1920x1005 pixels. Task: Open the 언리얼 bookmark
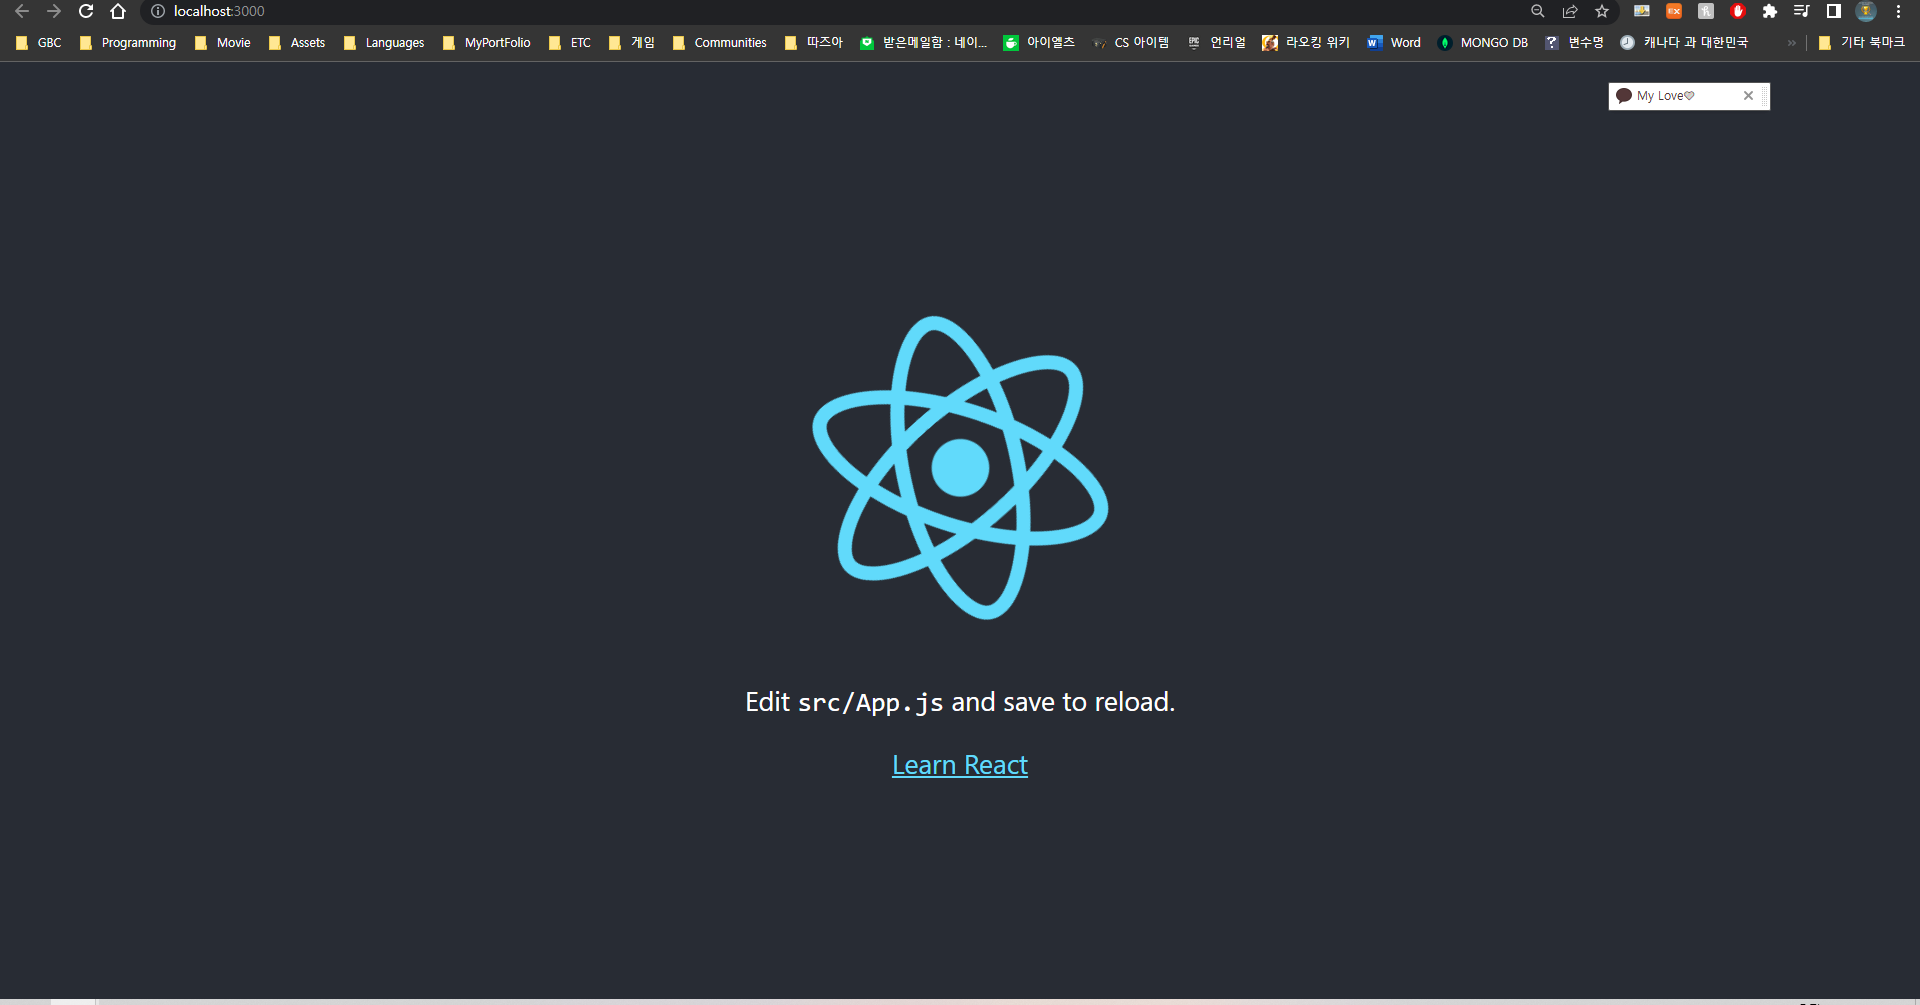coord(1217,43)
